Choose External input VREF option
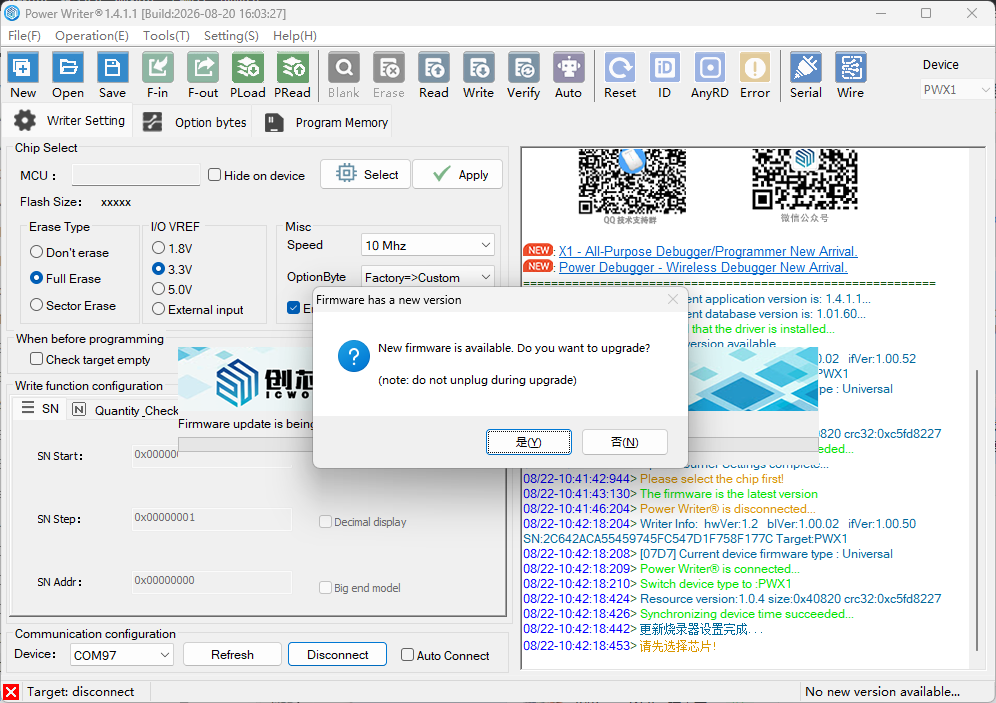The width and height of the screenshot is (996, 703). pyautogui.click(x=159, y=309)
